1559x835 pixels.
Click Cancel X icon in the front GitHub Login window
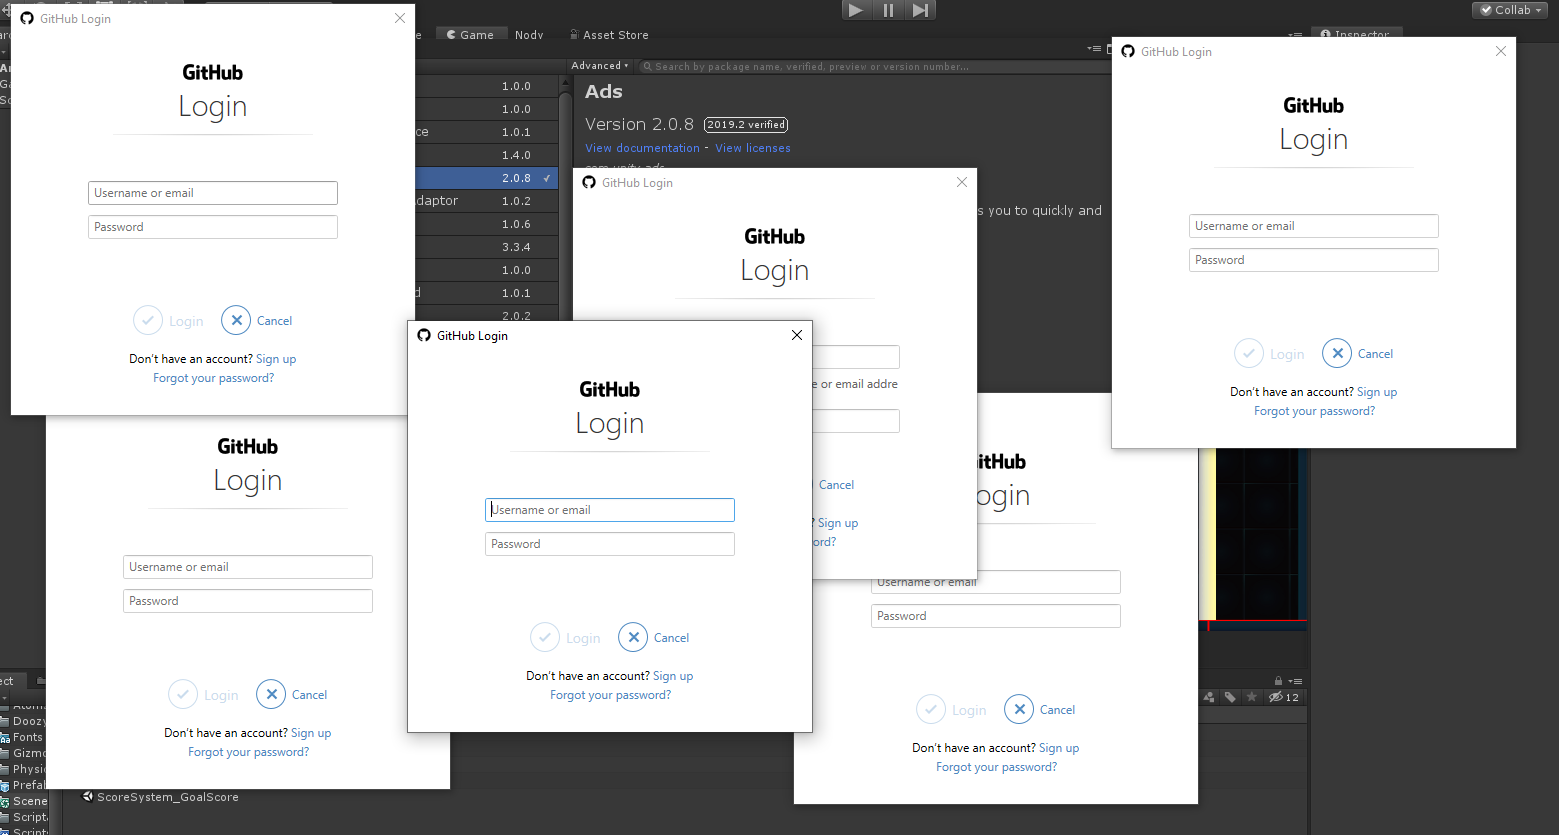633,637
